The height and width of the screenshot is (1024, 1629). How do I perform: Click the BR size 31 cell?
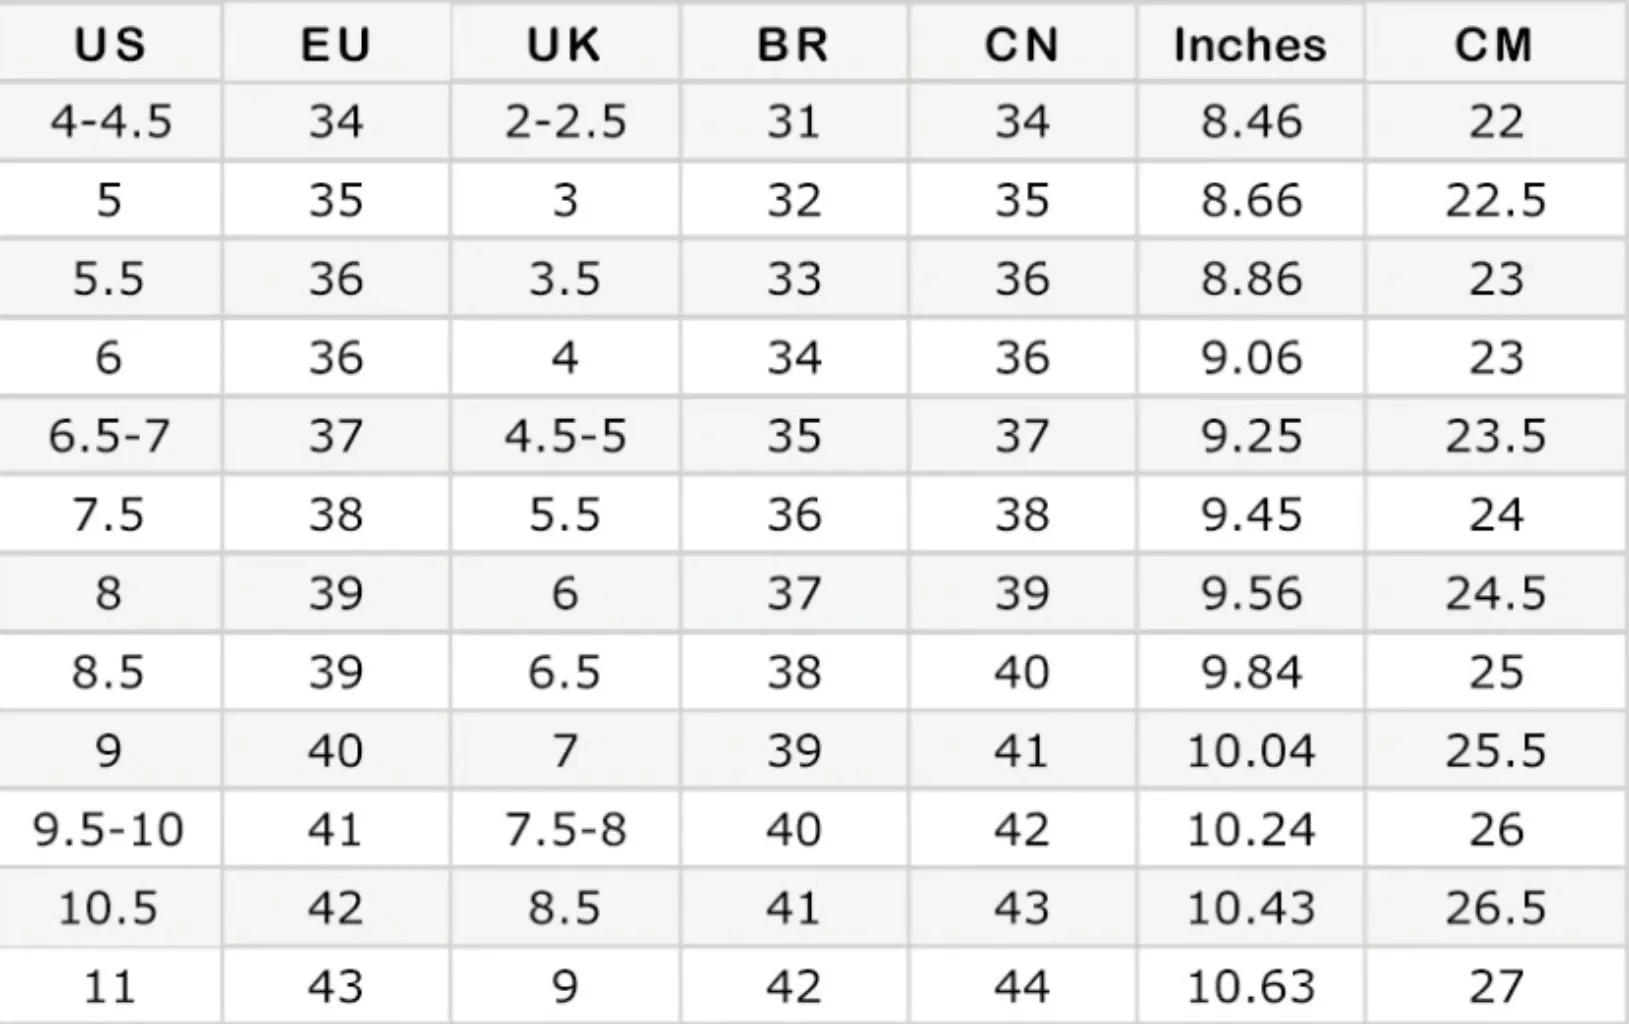coord(793,121)
